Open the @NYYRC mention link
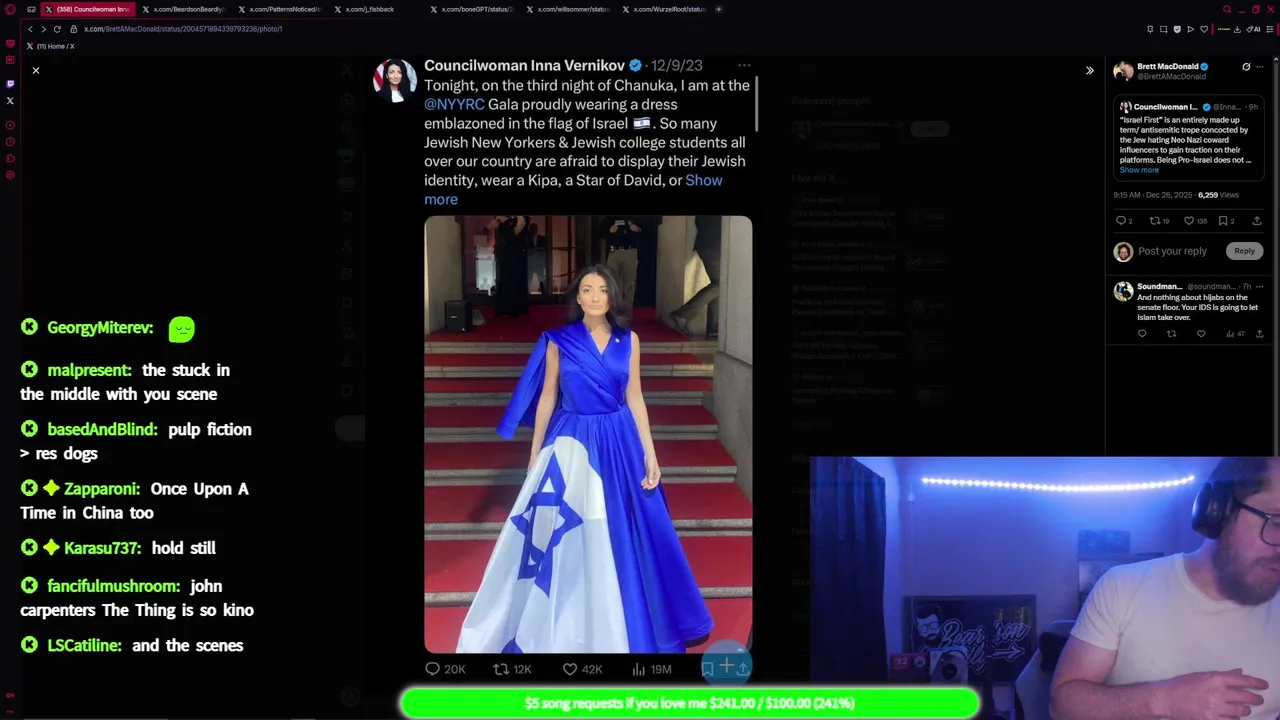 point(454,104)
